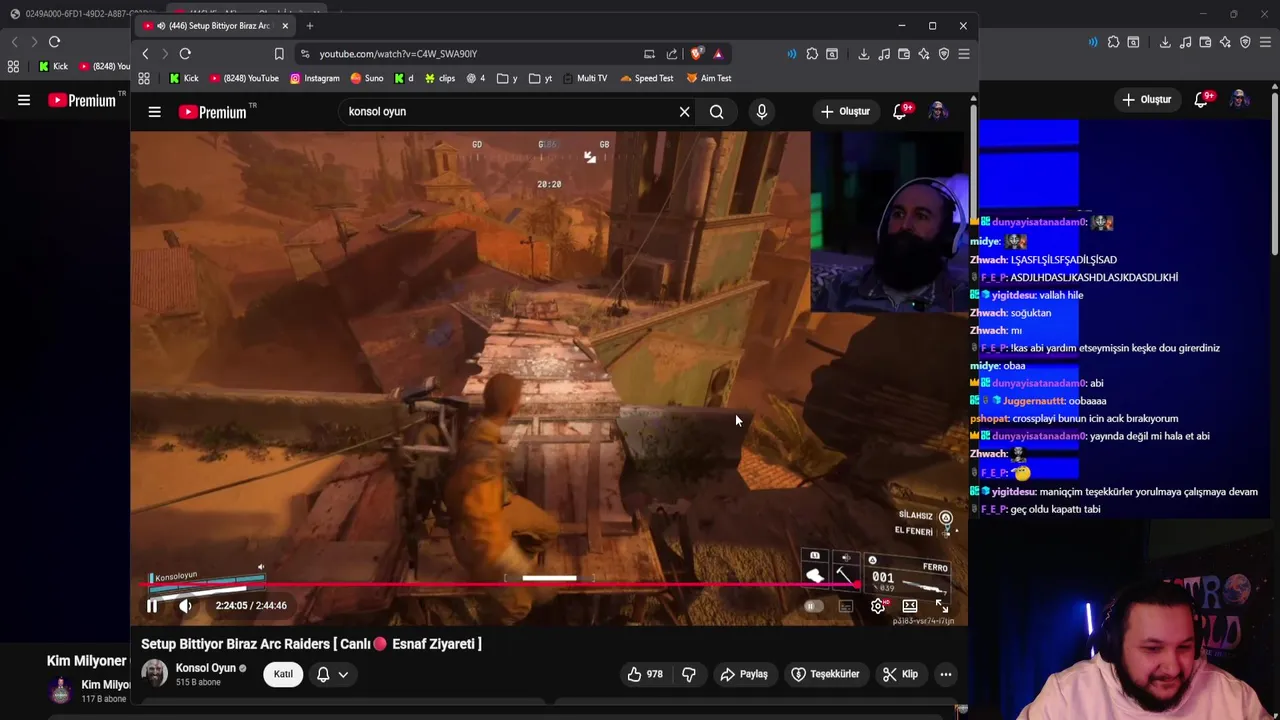Viewport: 1280px width, 720px height.
Task: Share this page icon in address bar
Action: [x=672, y=54]
